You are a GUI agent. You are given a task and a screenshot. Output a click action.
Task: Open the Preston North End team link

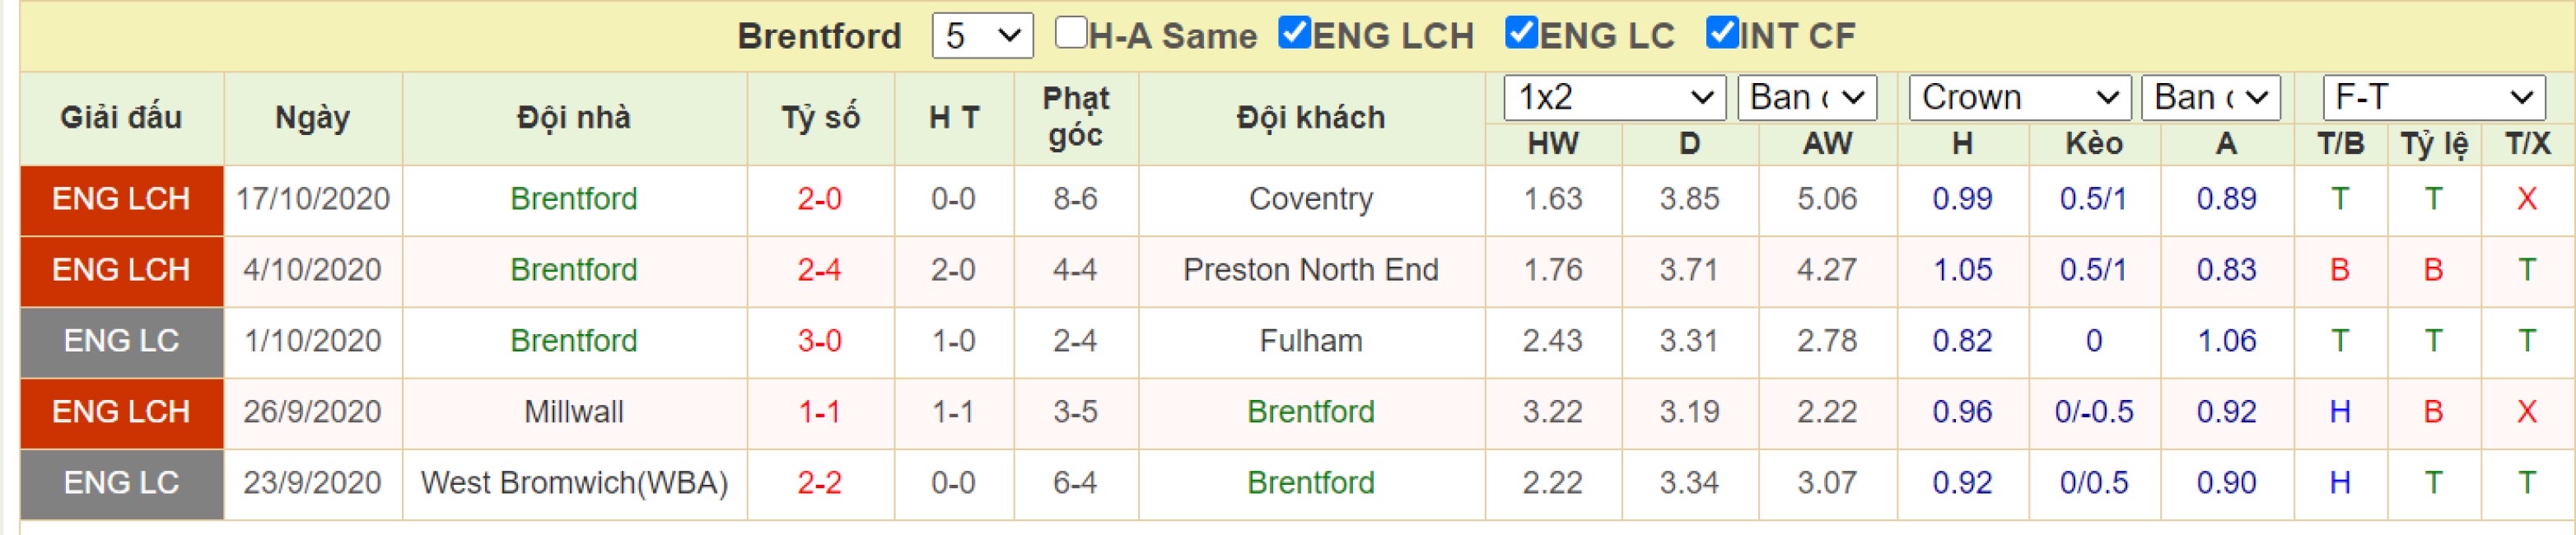[1310, 270]
